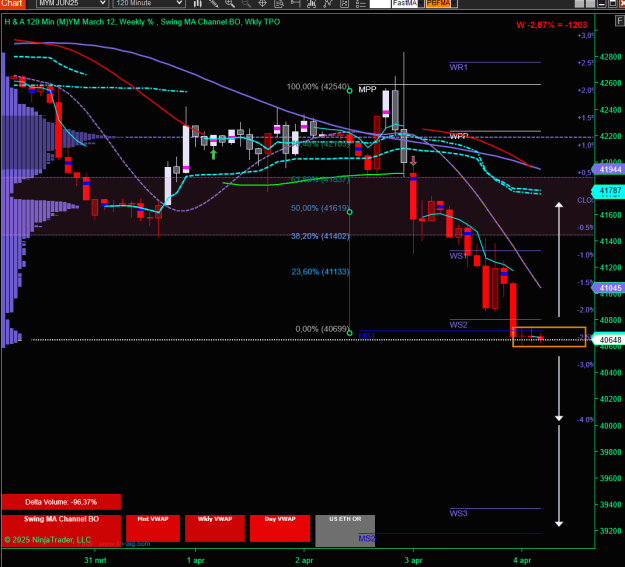Viewport: 625px width, 567px height.
Task: Click the WS2 pivot label
Action: coord(458,325)
